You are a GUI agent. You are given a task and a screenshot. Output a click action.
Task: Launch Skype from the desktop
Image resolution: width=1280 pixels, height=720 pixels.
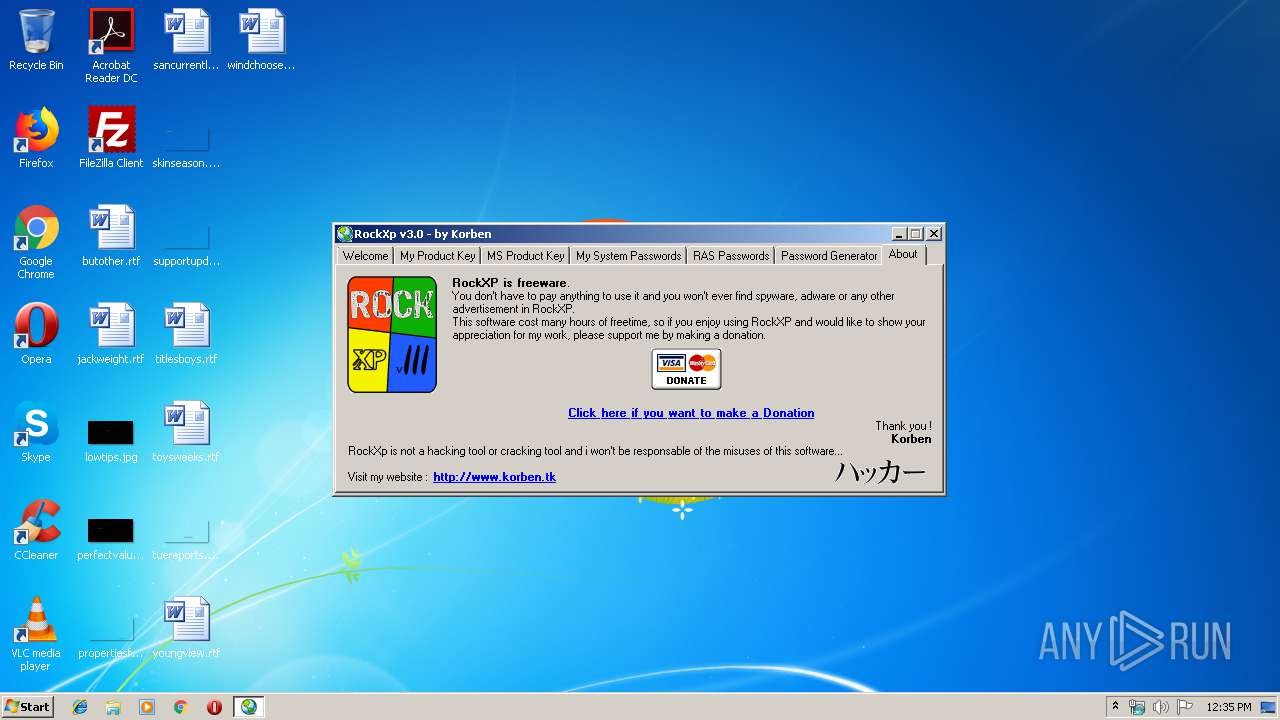(x=36, y=432)
